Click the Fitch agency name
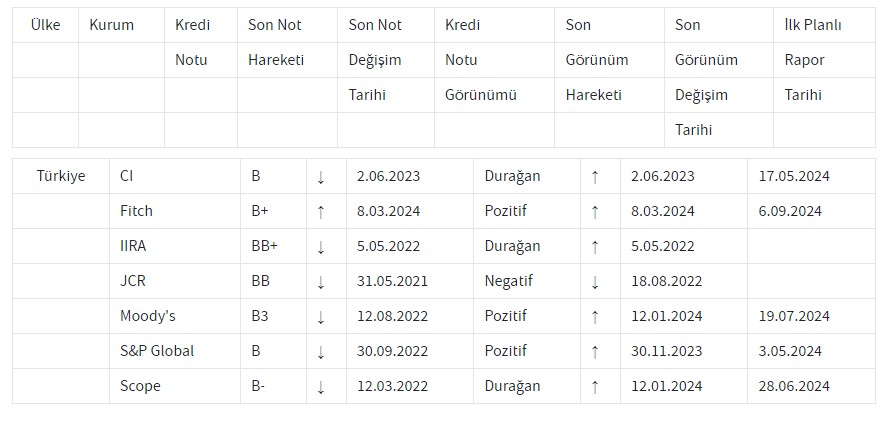The width and height of the screenshot is (881, 426). tap(136, 211)
